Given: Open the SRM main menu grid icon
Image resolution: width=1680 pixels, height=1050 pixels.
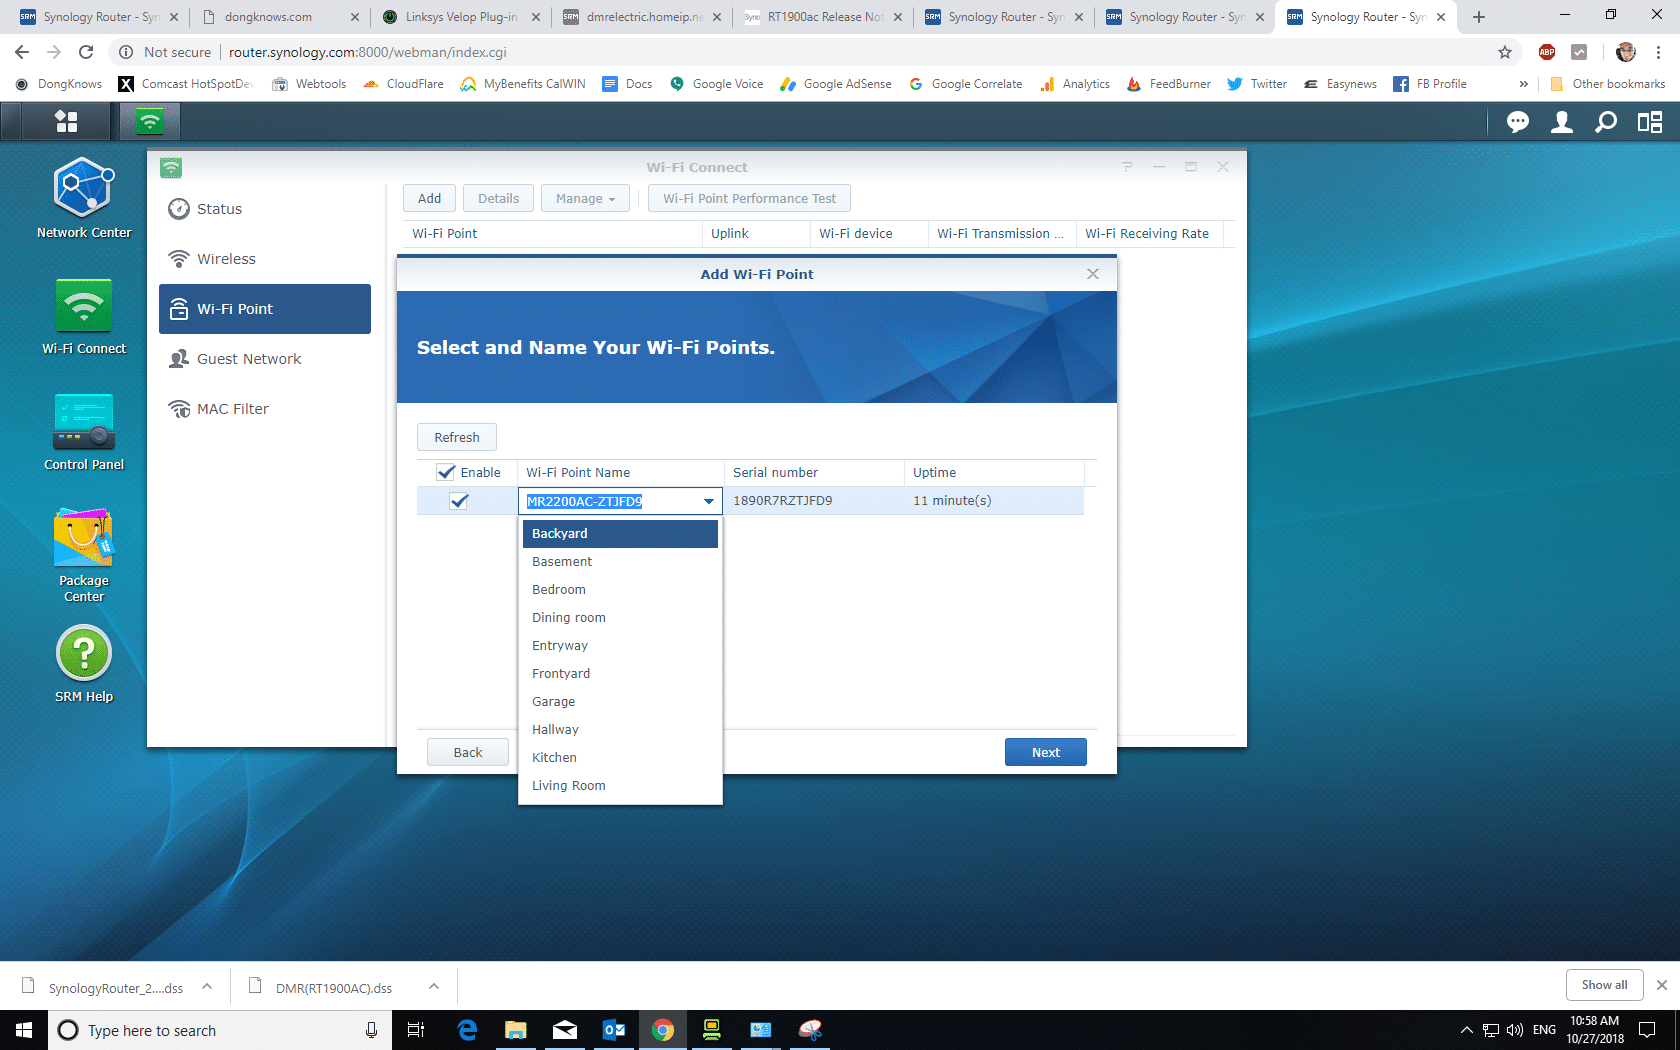Looking at the screenshot, I should (x=66, y=122).
